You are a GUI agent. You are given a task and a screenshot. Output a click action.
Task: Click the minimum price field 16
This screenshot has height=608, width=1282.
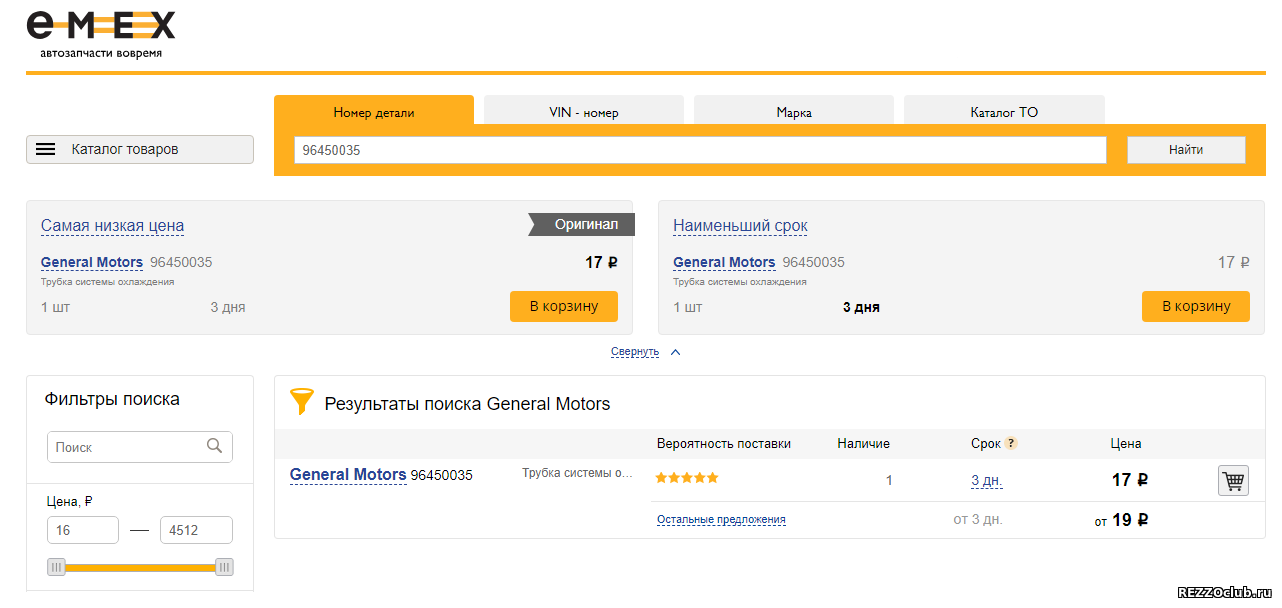point(83,531)
